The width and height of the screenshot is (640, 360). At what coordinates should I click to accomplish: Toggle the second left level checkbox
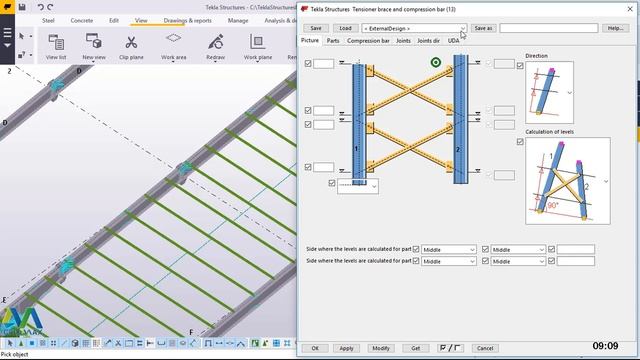(x=308, y=110)
